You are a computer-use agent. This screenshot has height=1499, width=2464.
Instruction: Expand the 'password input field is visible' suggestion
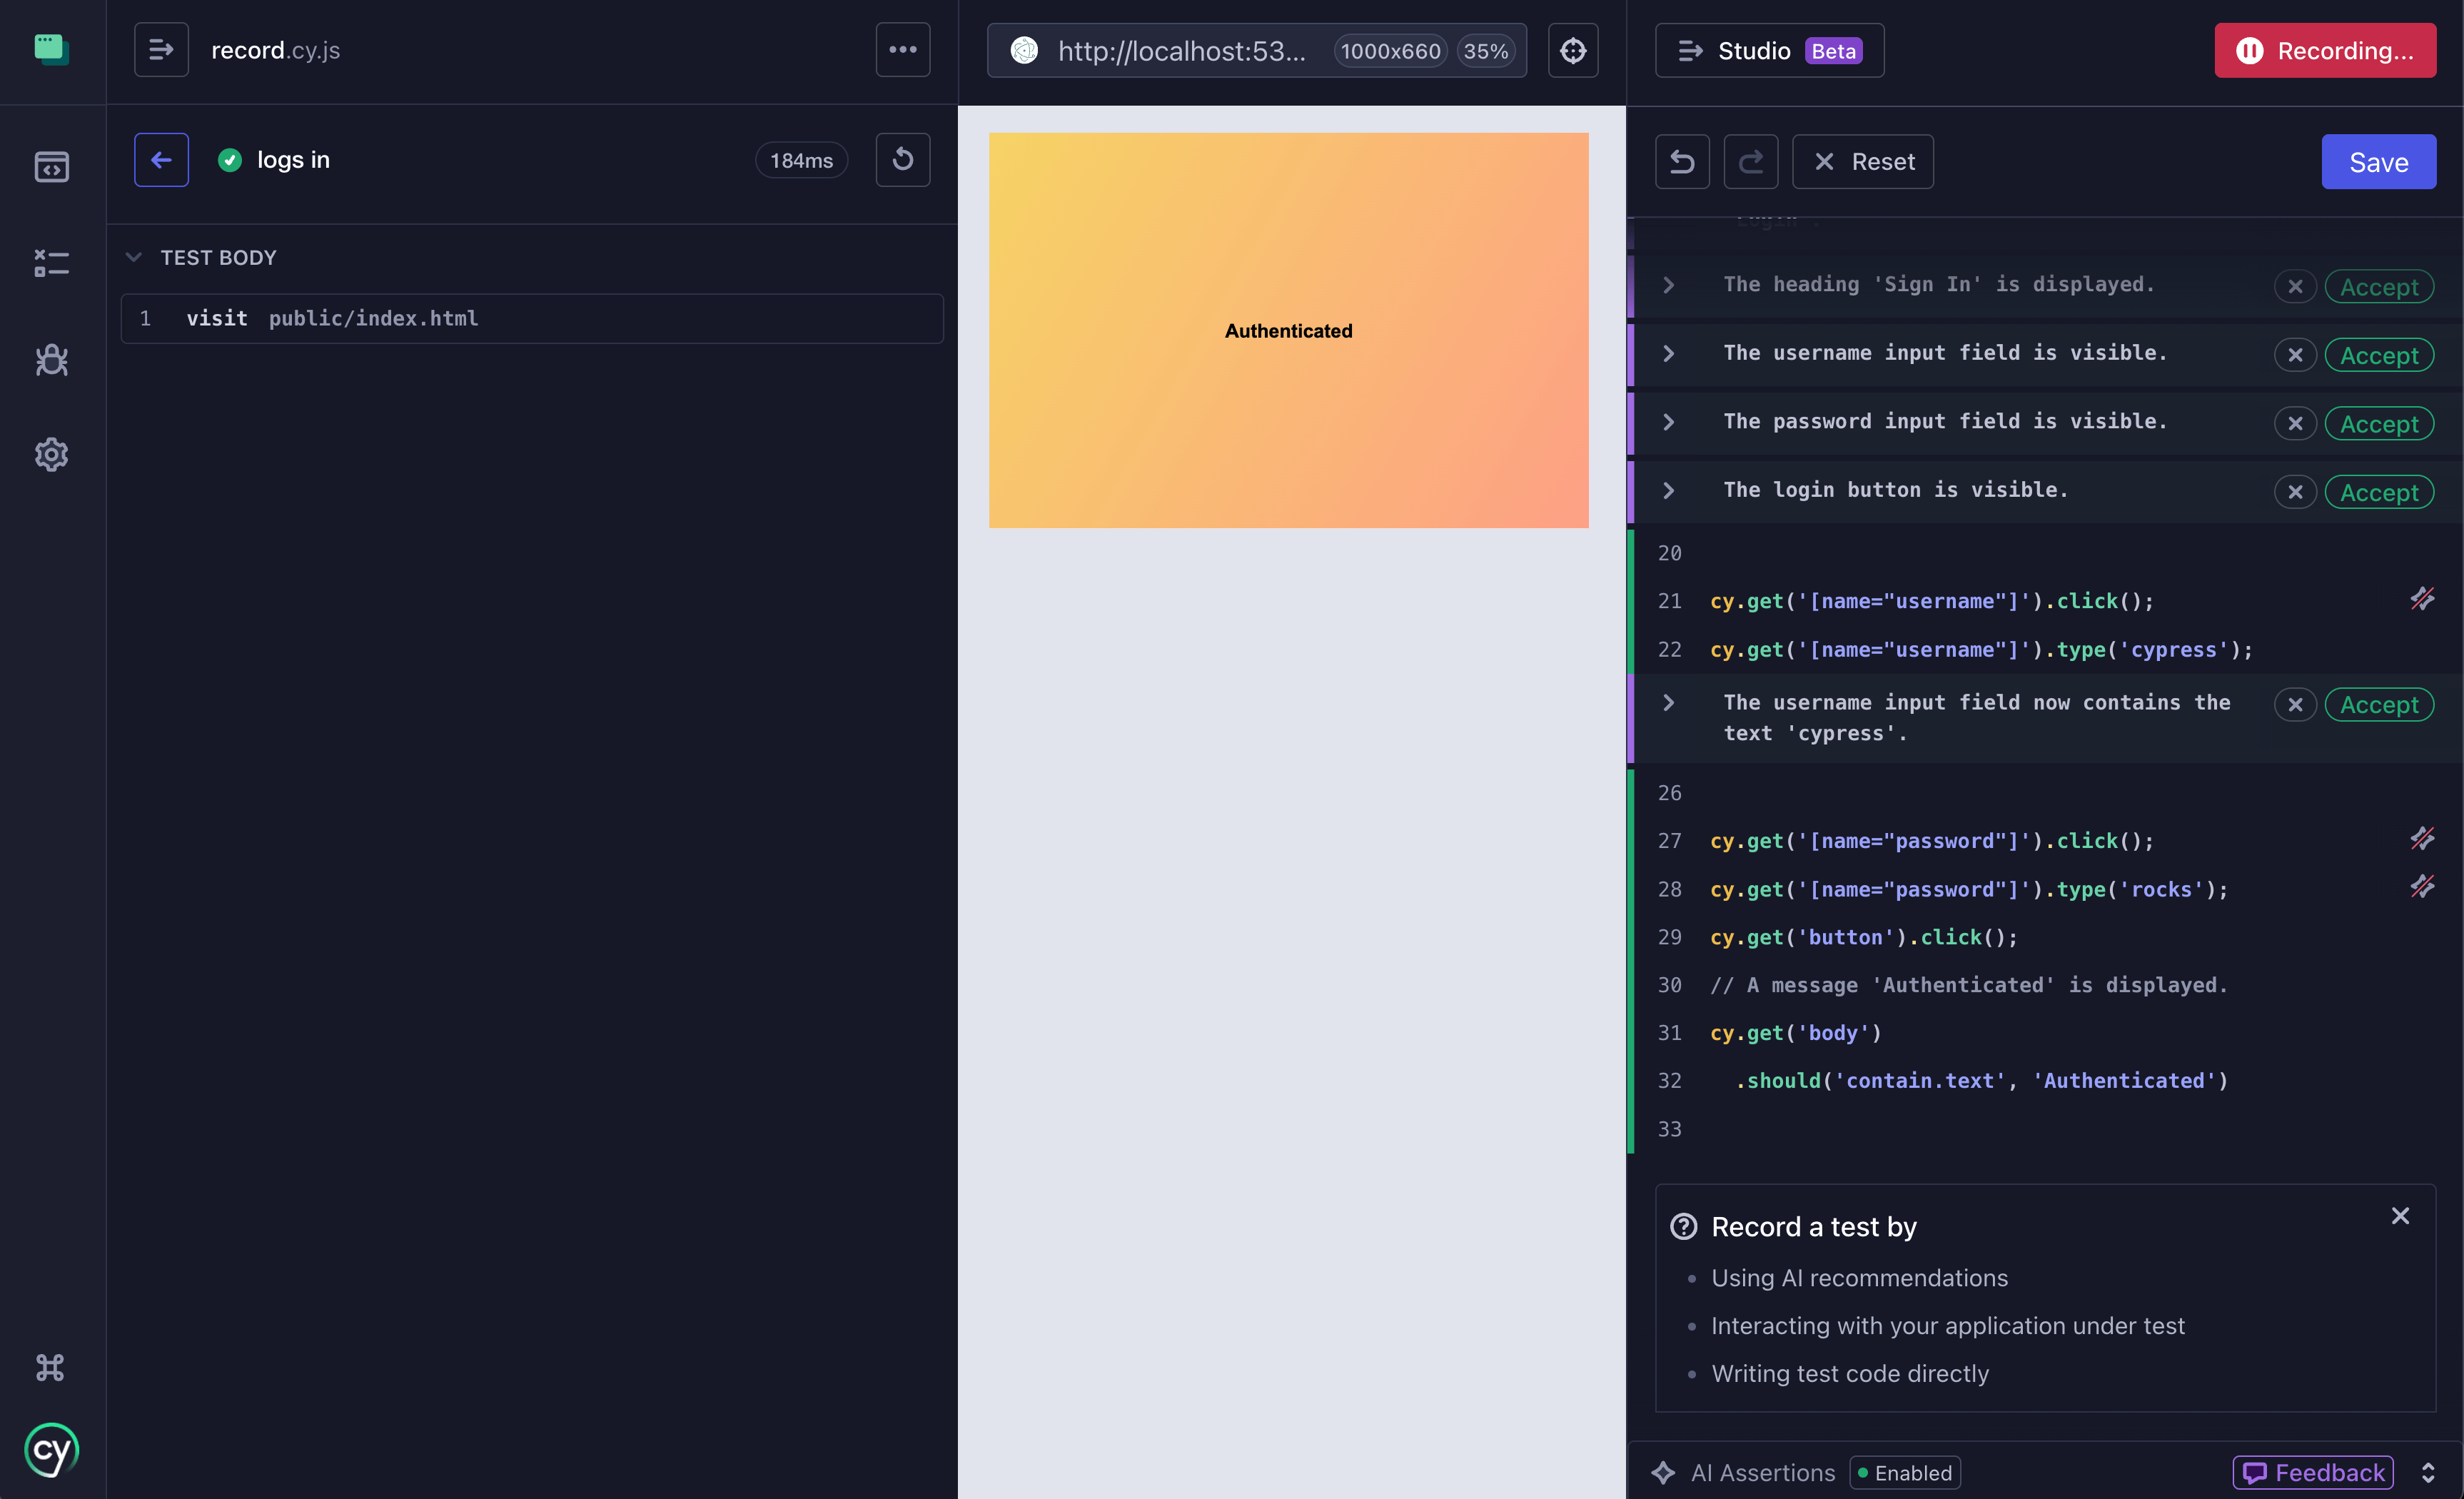pos(1668,422)
